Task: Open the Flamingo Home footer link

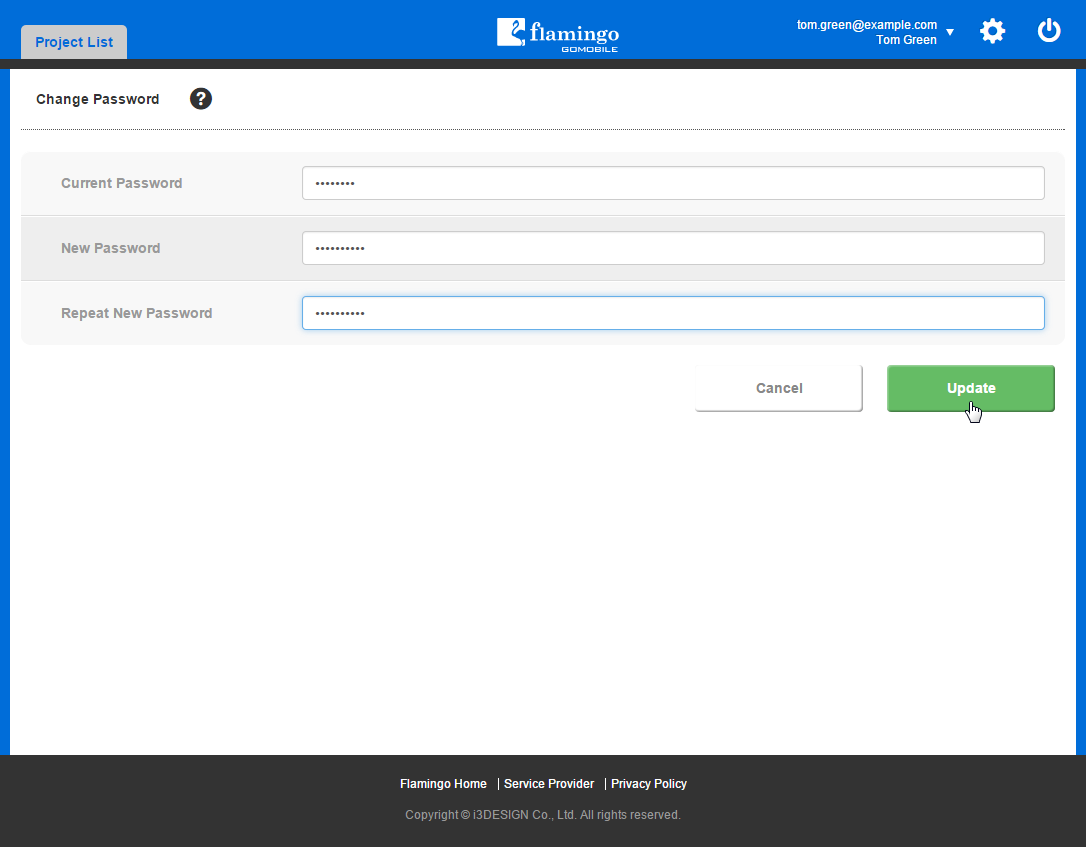Action: coord(443,784)
